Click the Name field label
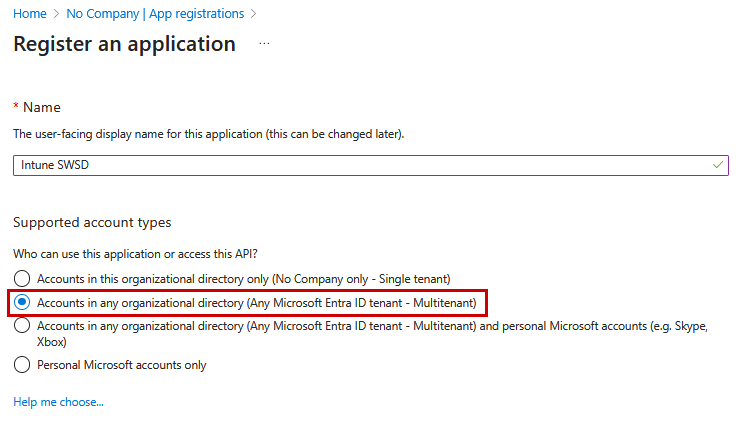Viewport: 745px width, 426px height. pos(42,107)
